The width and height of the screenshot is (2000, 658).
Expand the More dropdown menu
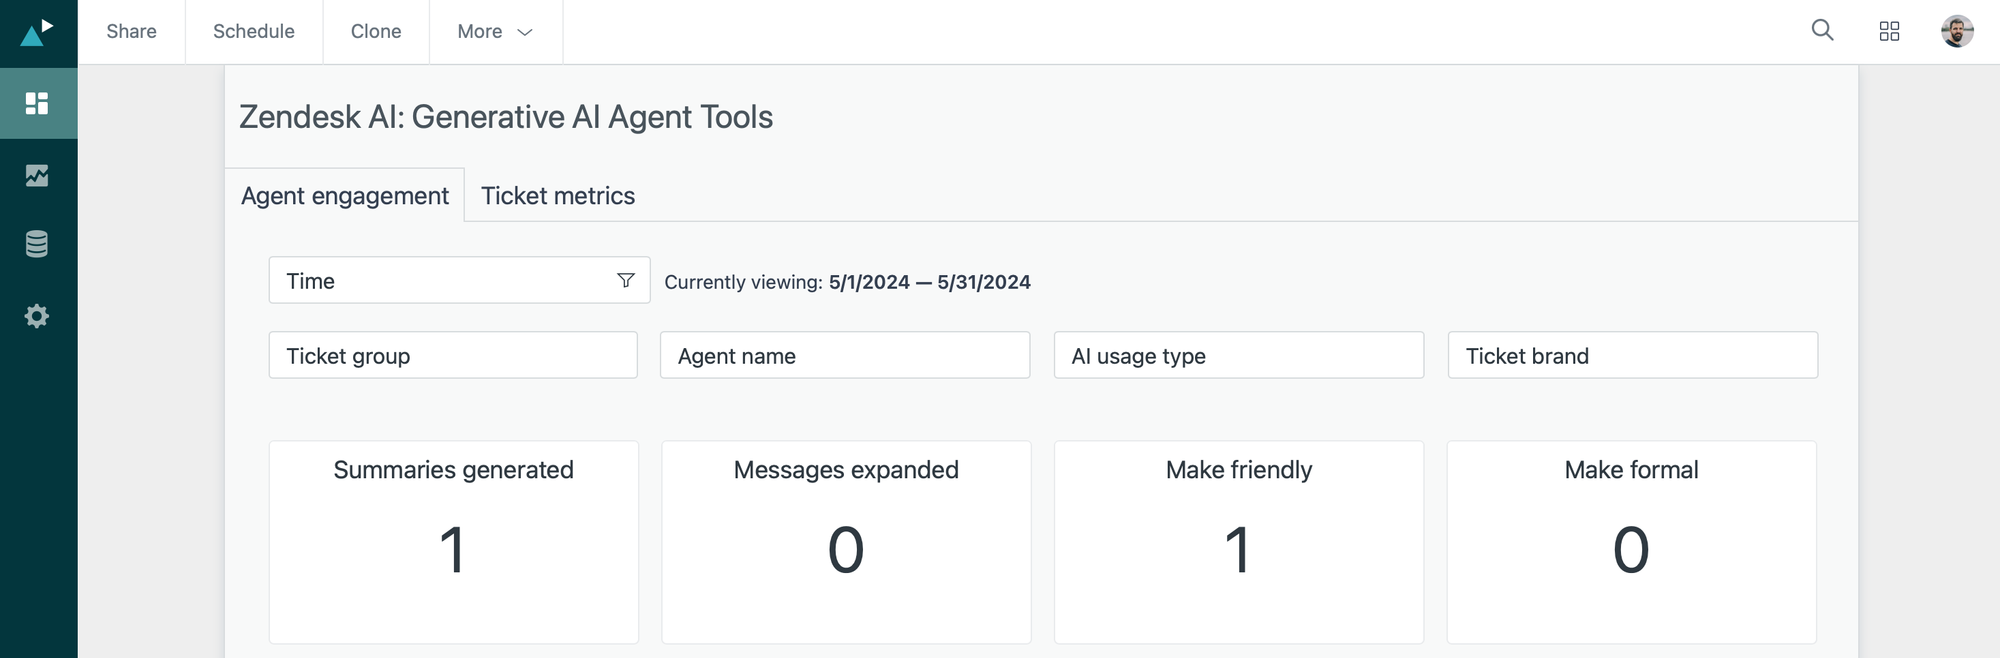click(495, 32)
